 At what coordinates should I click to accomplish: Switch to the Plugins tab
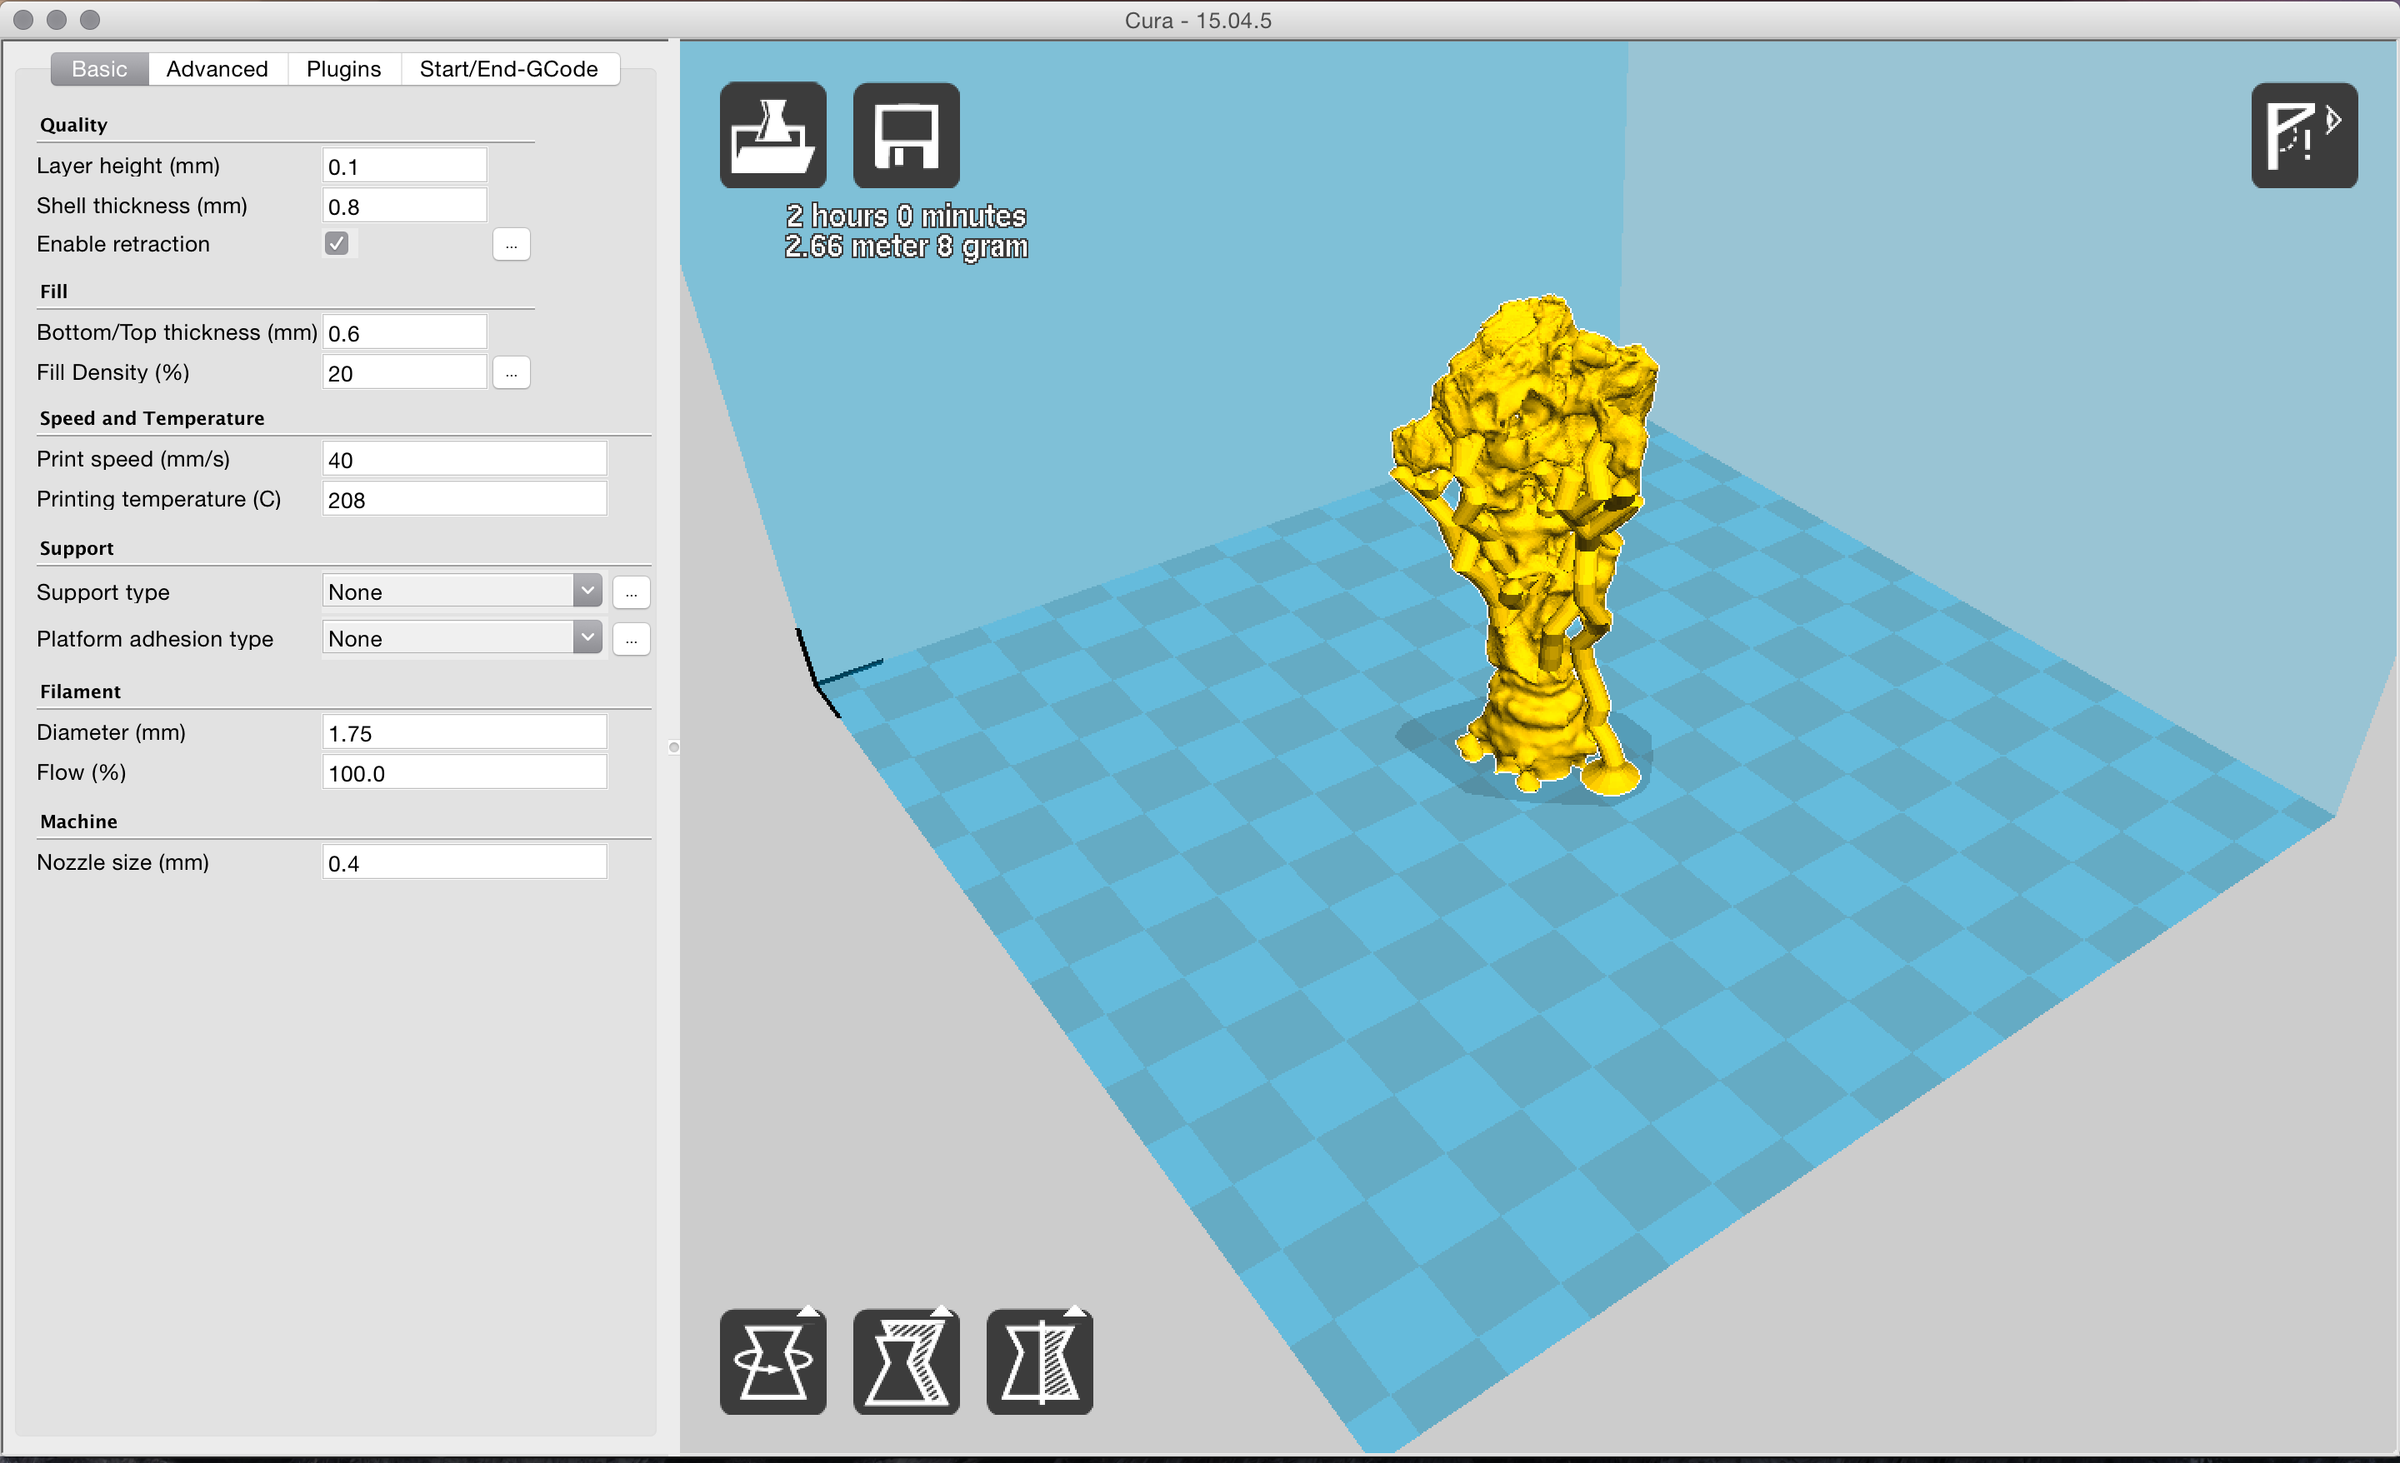343,69
